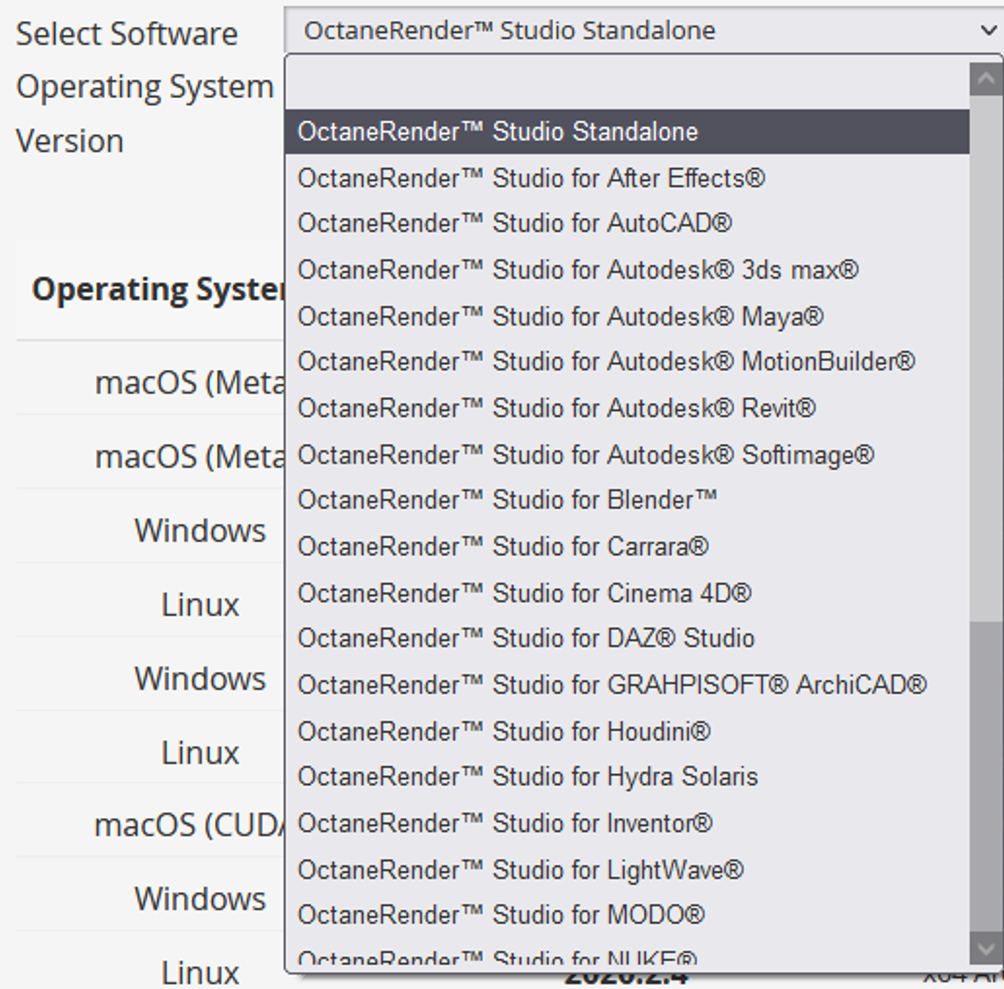
Task: Select OctaneRender Studio for Autodesk Maya
Action: coord(560,317)
